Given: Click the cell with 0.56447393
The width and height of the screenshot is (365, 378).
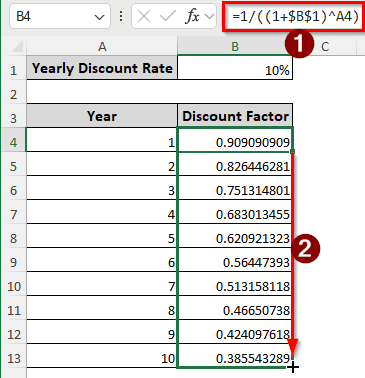Looking at the screenshot, I should (235, 260).
